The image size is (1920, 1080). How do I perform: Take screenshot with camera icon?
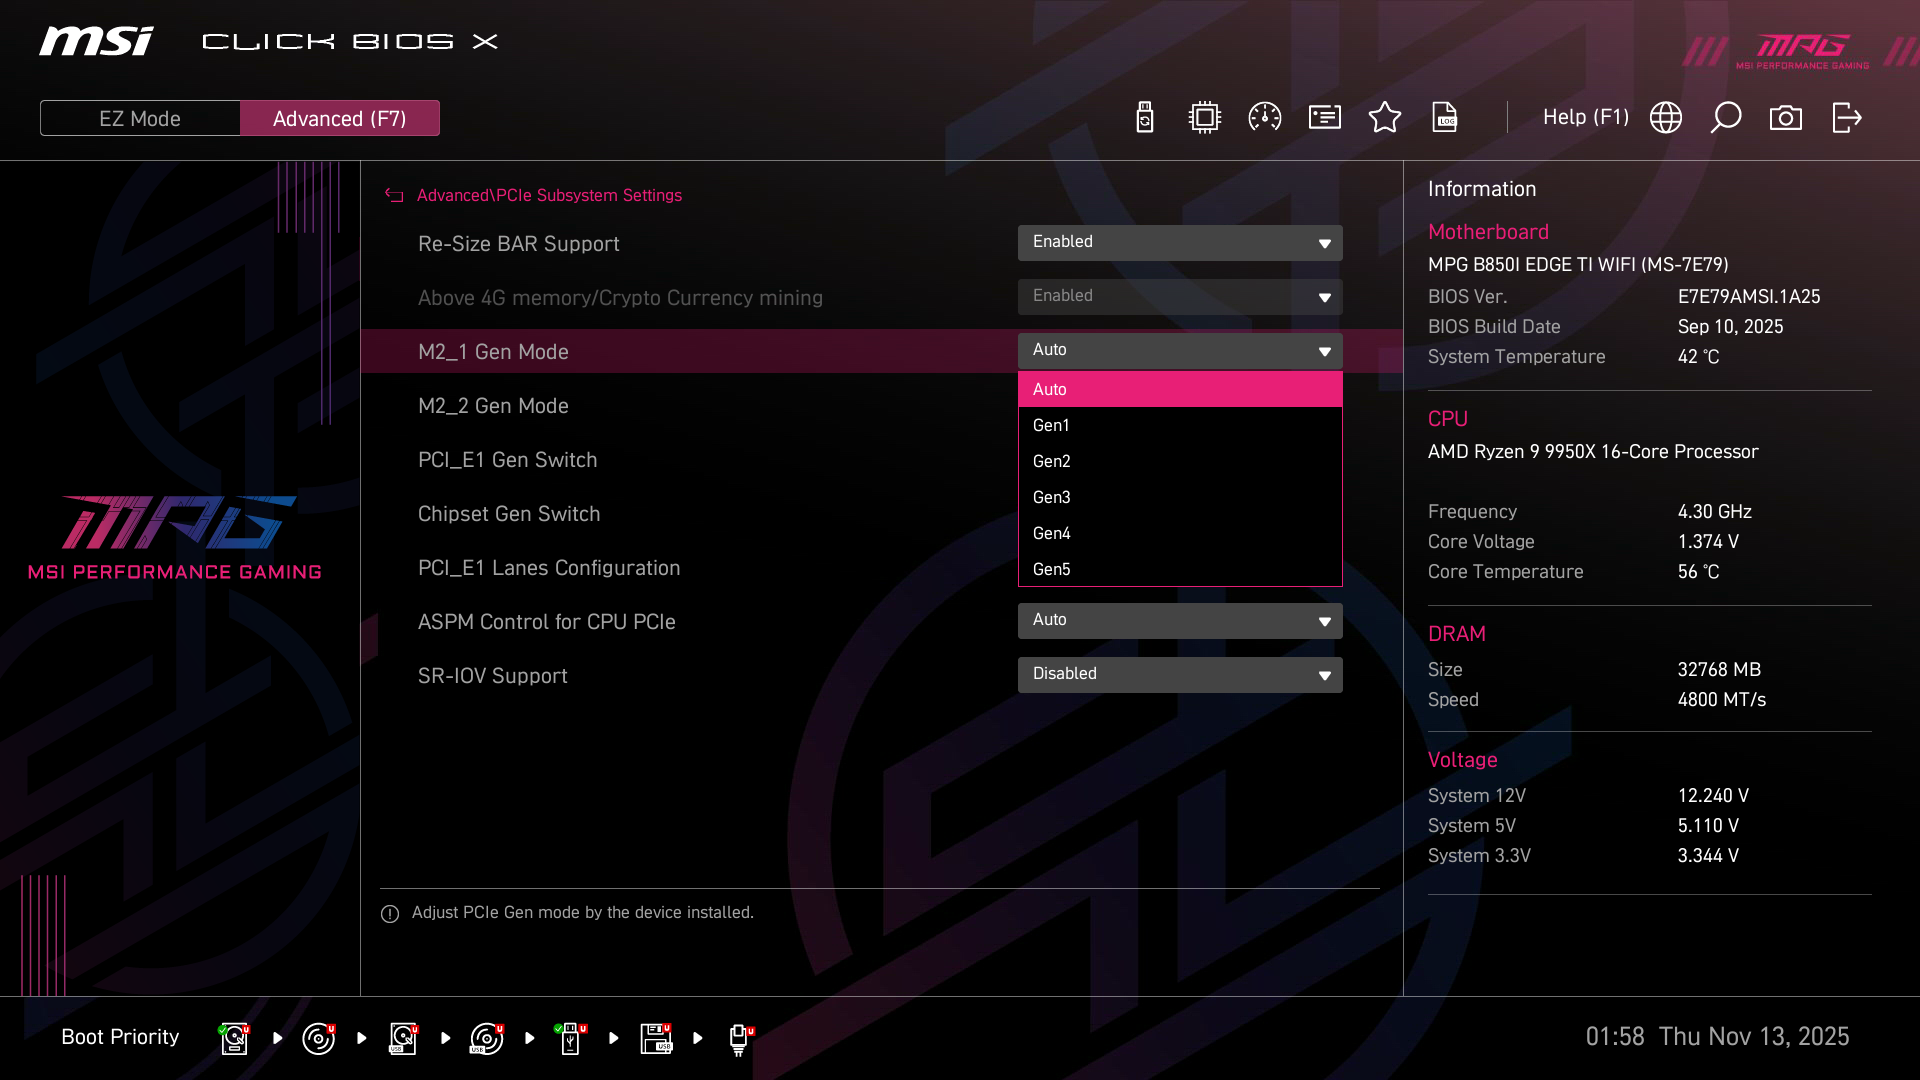tap(1786, 117)
